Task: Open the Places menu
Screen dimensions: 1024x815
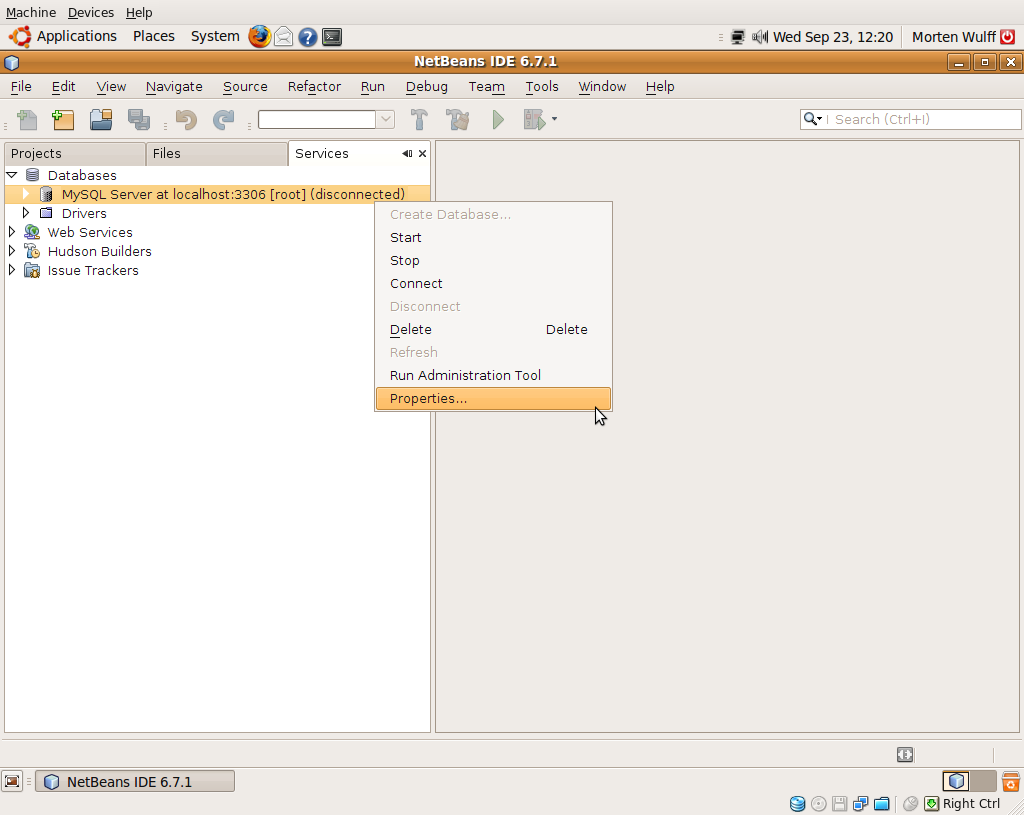Action: click(154, 37)
